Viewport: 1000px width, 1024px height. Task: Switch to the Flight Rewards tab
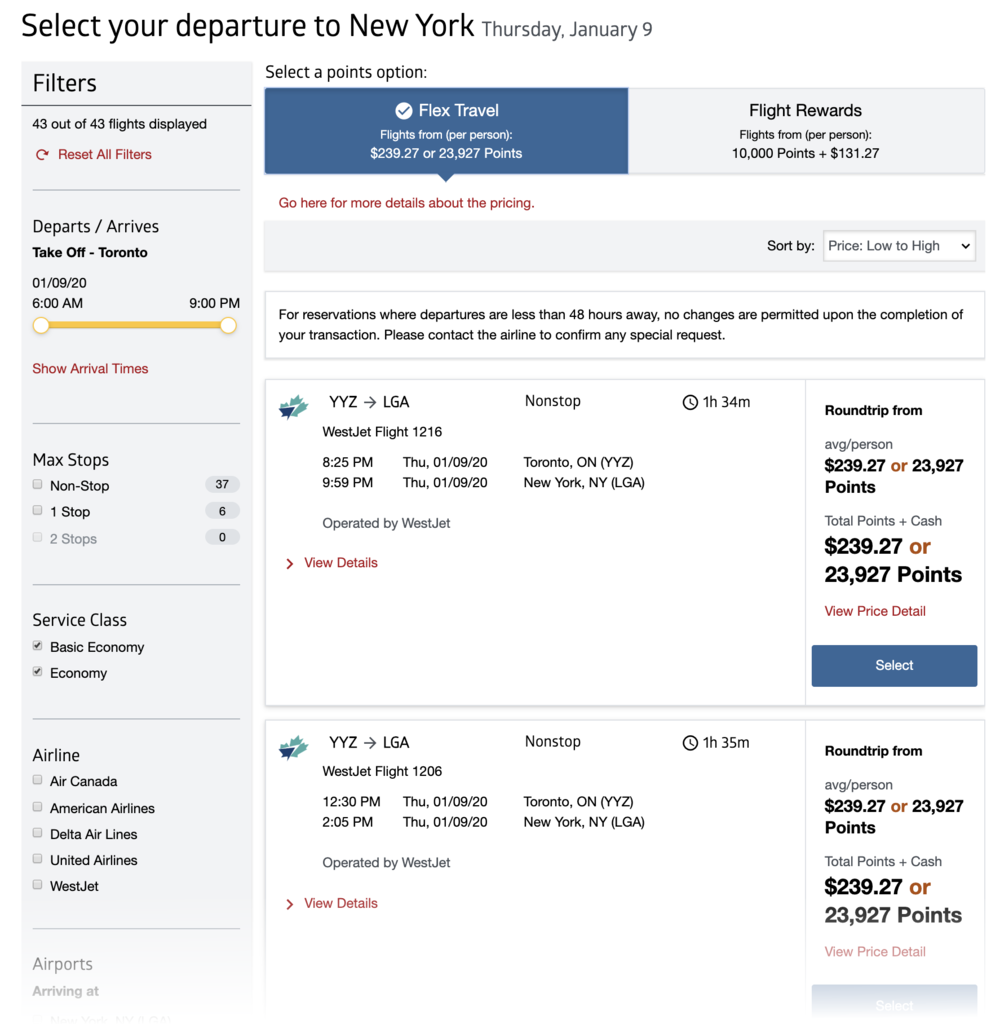805,131
